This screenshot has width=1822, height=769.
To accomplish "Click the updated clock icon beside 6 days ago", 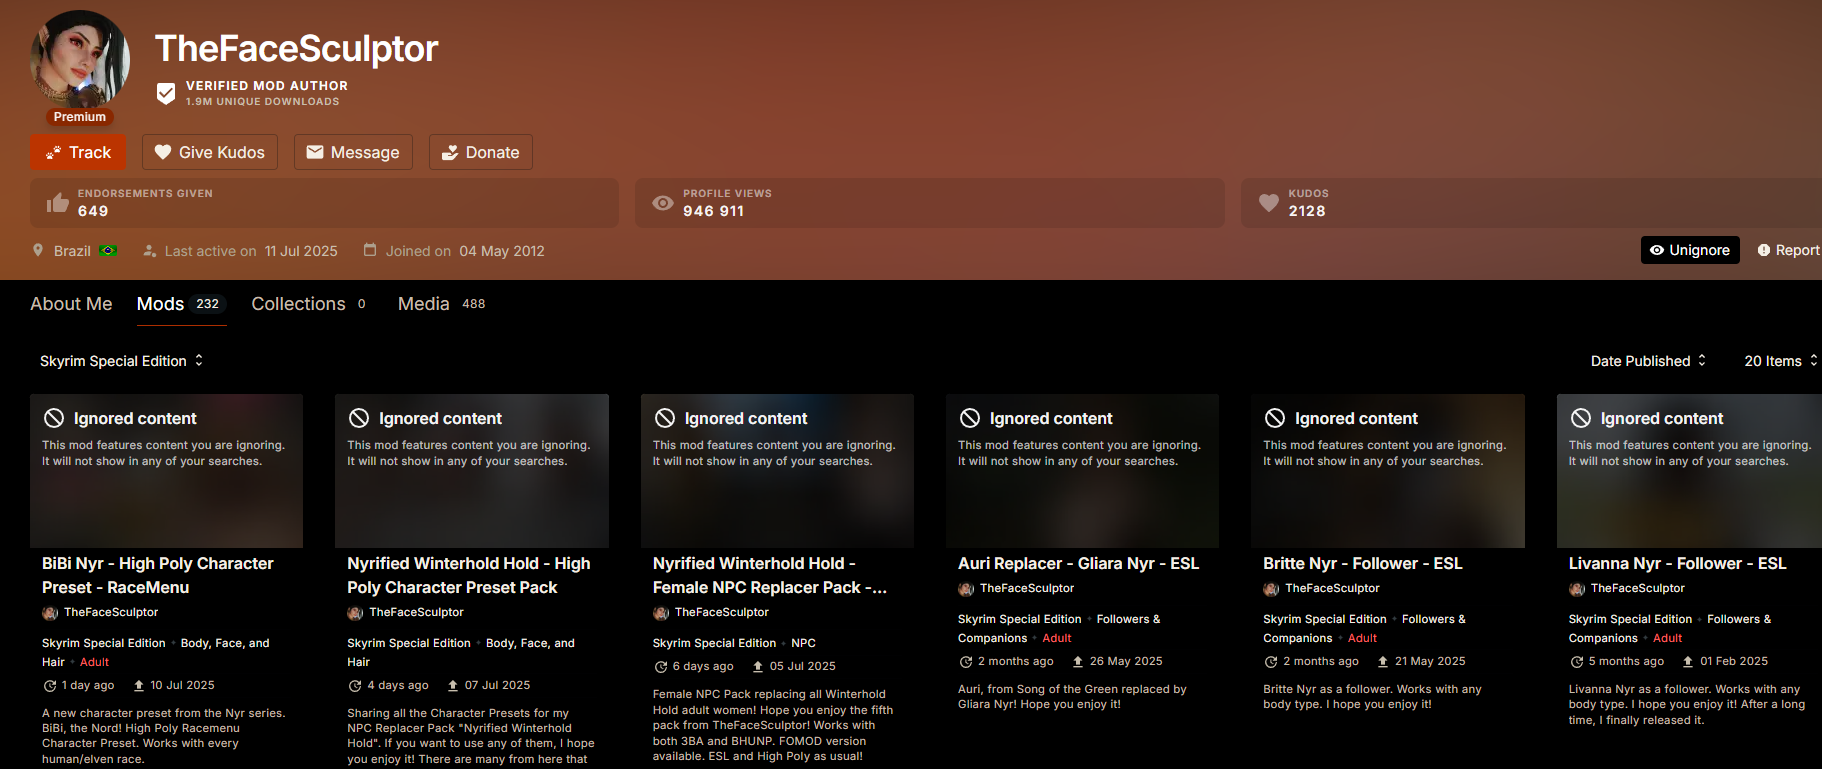I will pos(660,667).
